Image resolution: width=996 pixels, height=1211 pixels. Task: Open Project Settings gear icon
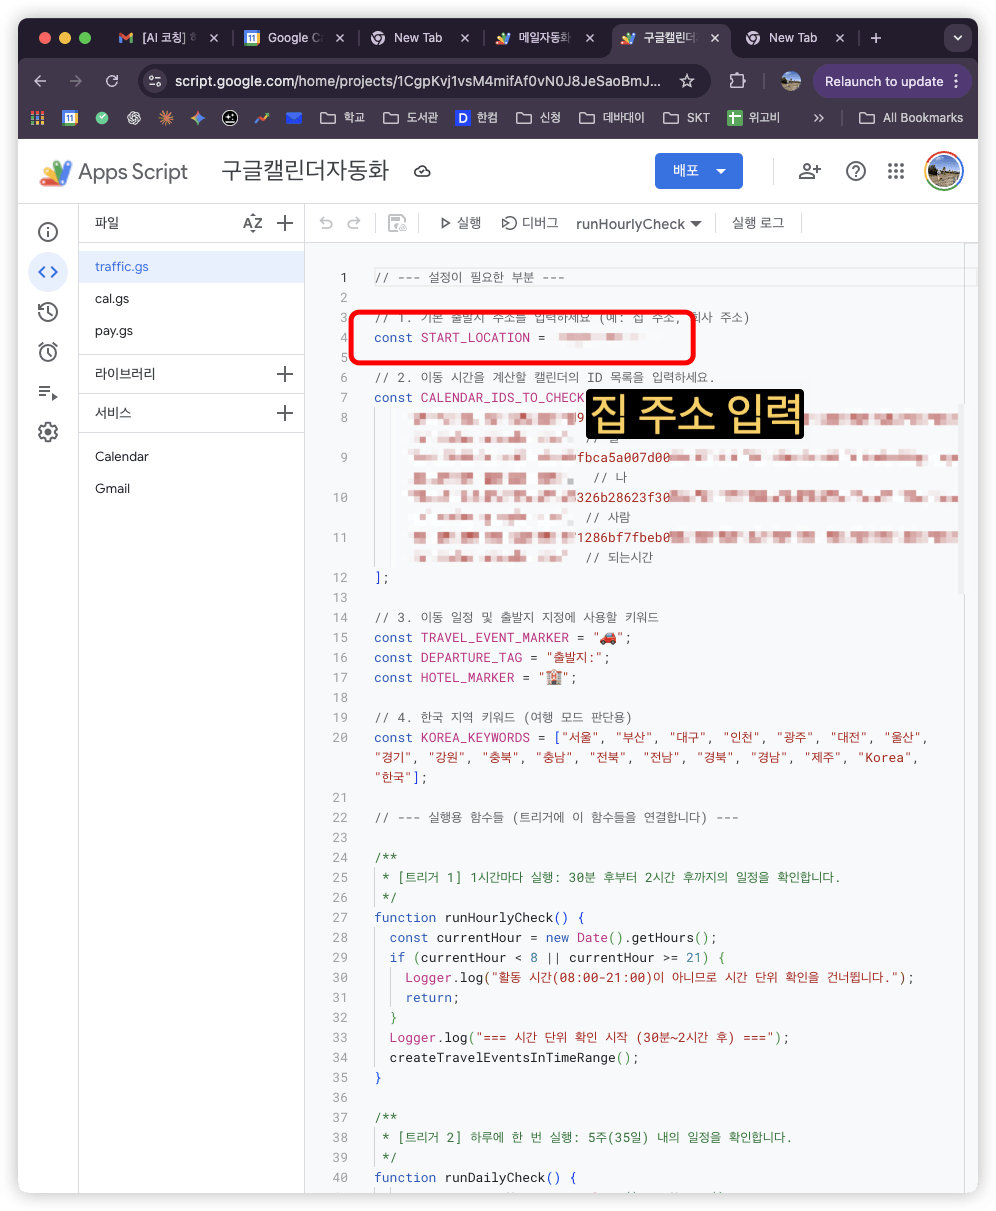[48, 432]
